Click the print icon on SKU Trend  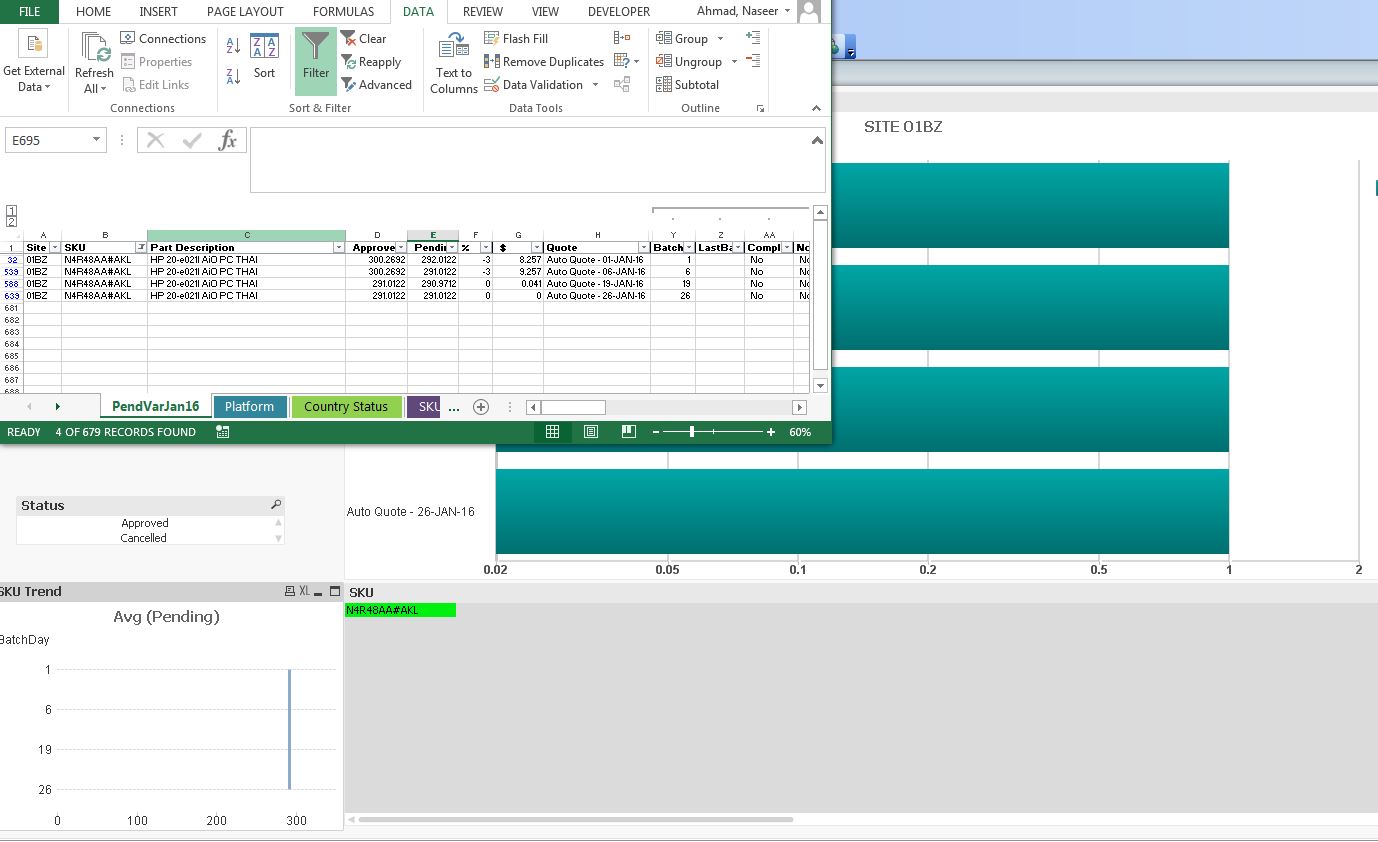[290, 591]
